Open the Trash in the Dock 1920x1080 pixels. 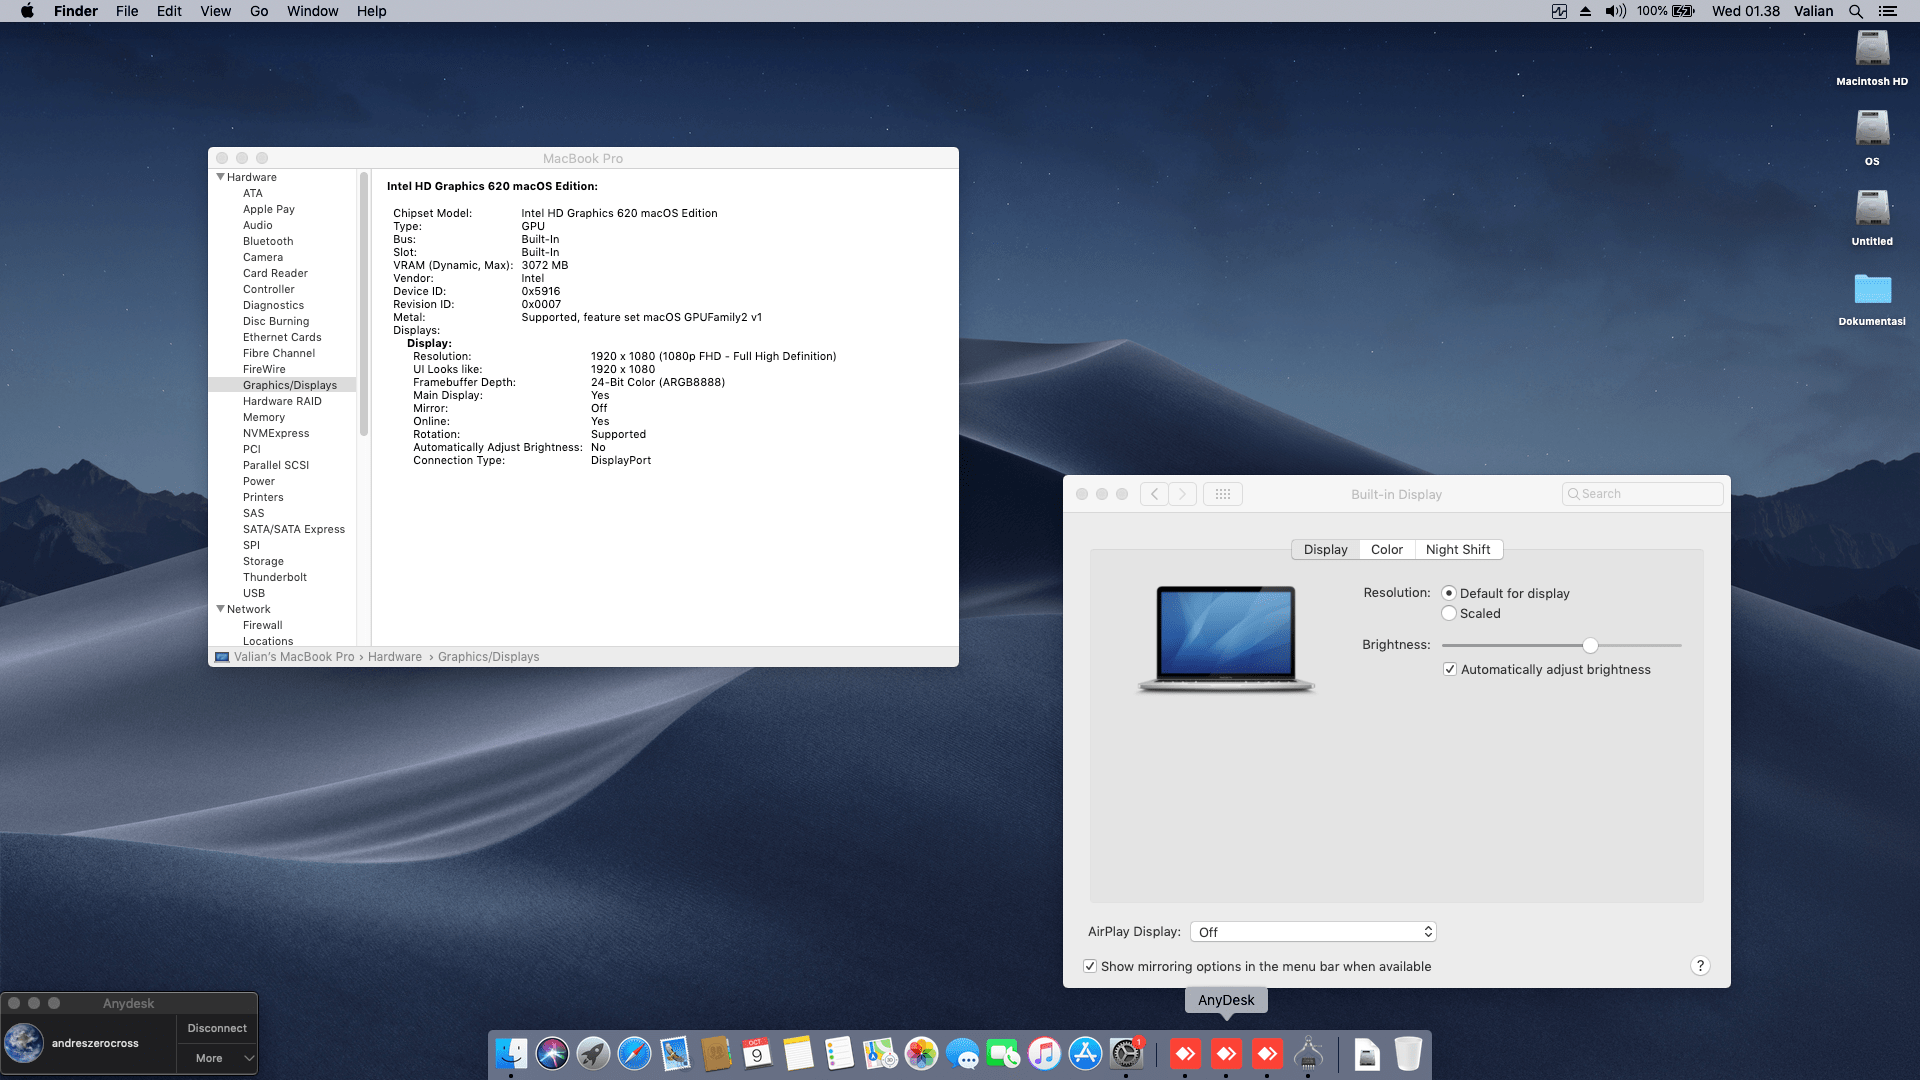pyautogui.click(x=1408, y=1053)
